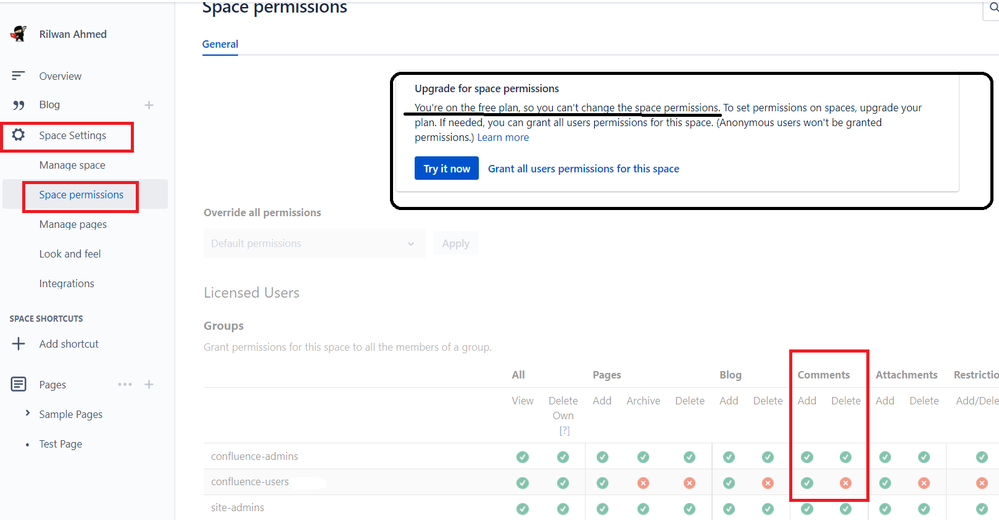
Task: Click the plus icon next to Pages
Action: pyautogui.click(x=148, y=384)
